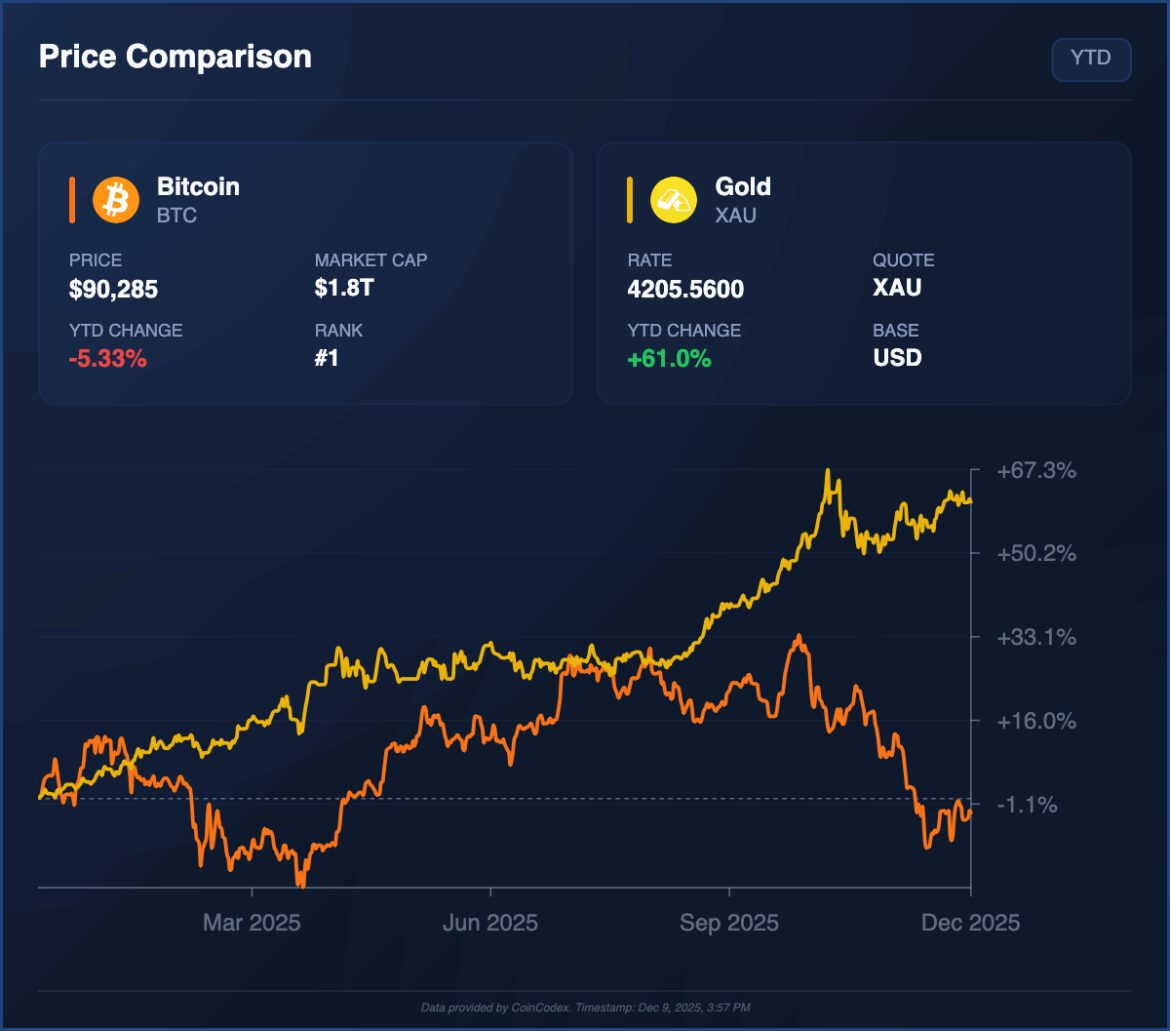Image resolution: width=1170 pixels, height=1031 pixels.
Task: Click the Dec 2025 axis label
Action: click(970, 922)
